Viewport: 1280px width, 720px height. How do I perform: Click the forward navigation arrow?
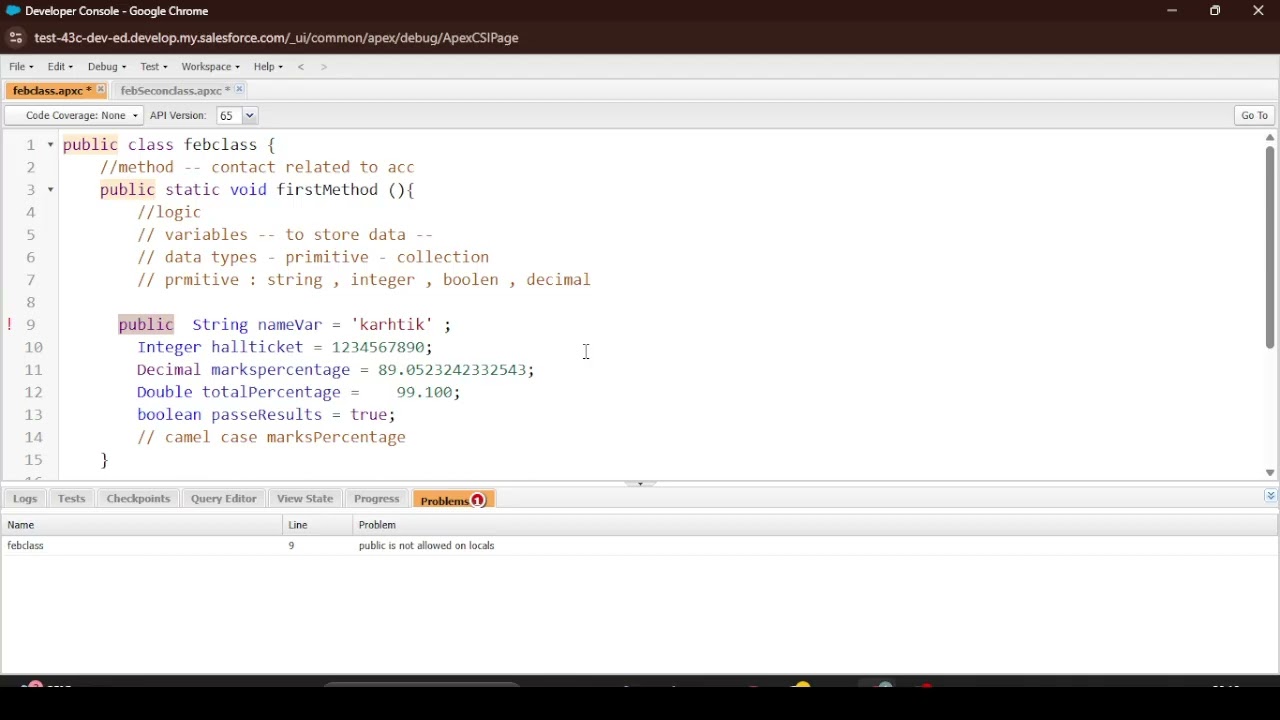324,67
